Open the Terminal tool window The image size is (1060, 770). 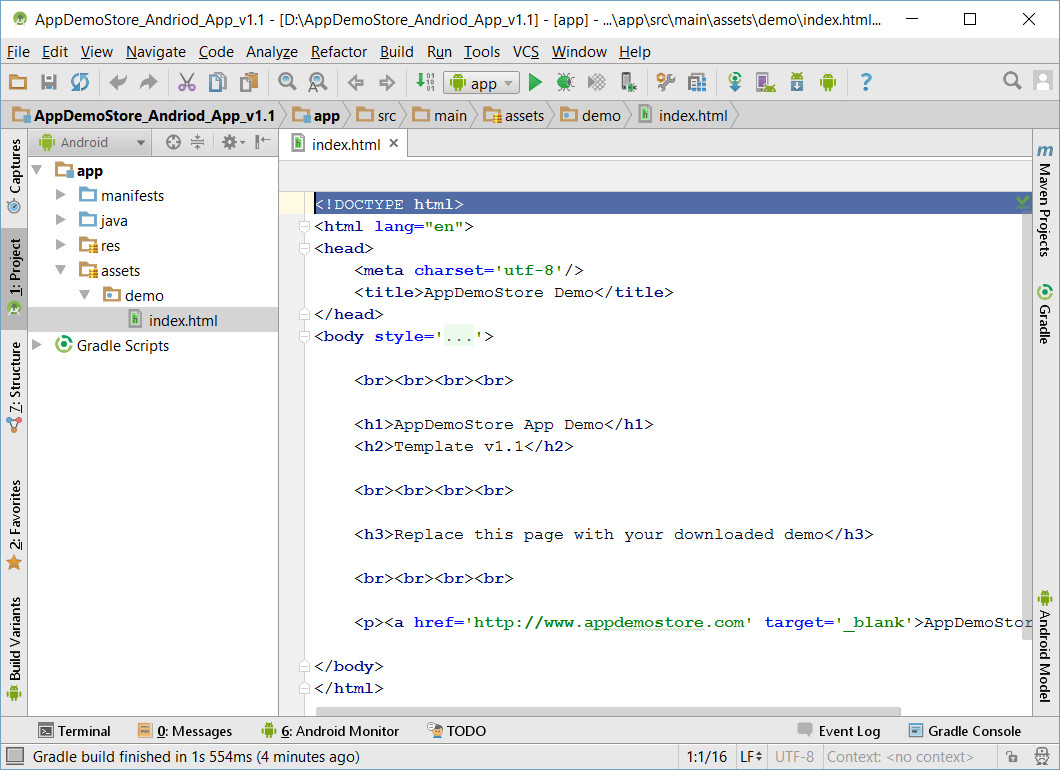[74, 731]
